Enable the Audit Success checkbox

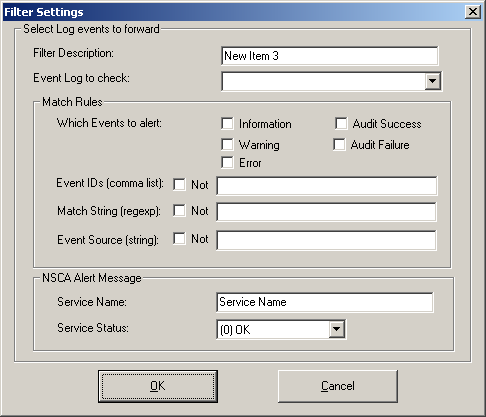point(341,123)
